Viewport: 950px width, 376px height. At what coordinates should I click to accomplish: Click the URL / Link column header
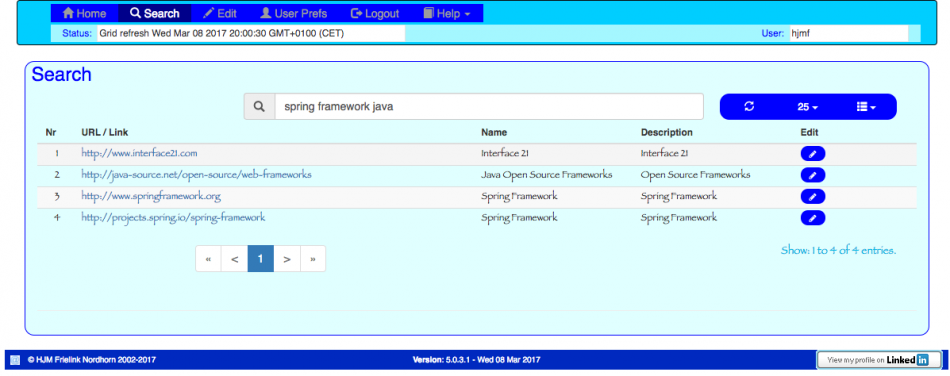[x=104, y=132]
